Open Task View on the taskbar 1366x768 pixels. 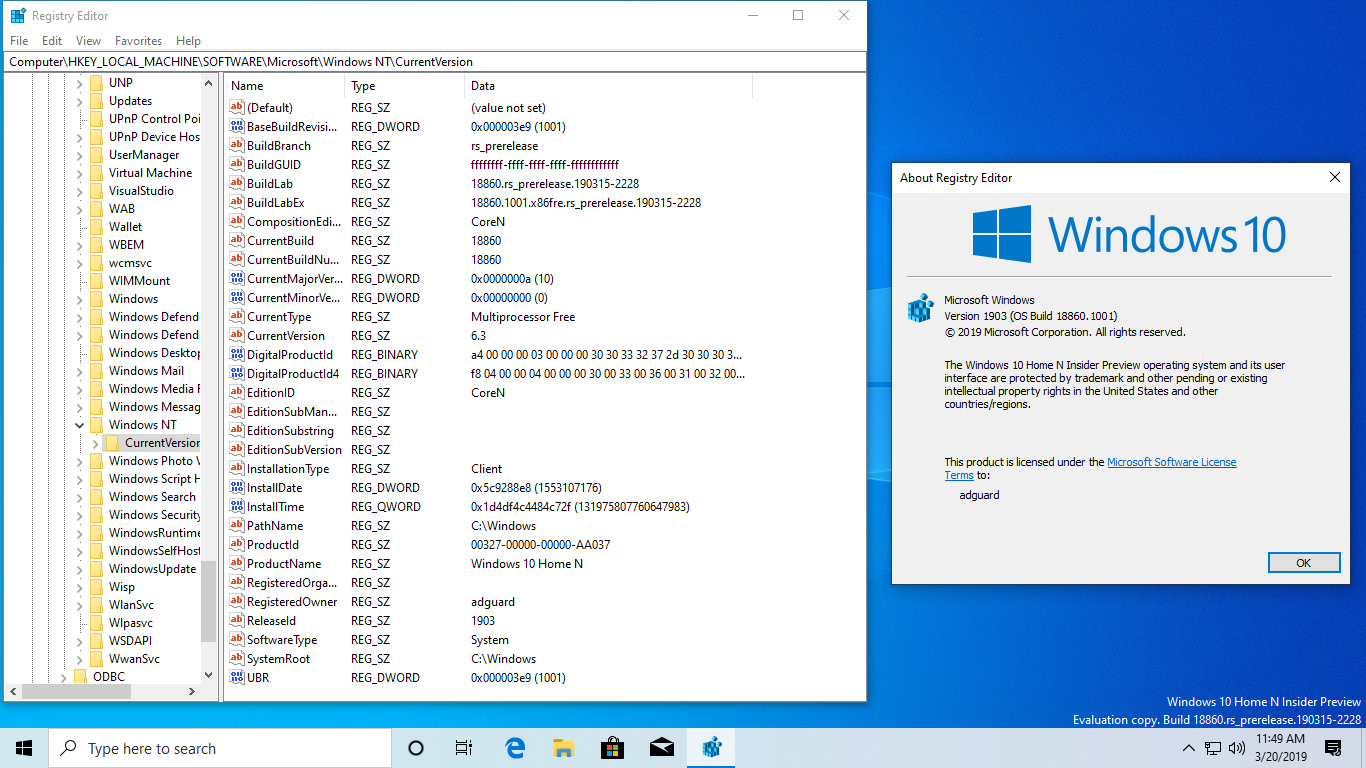[464, 748]
